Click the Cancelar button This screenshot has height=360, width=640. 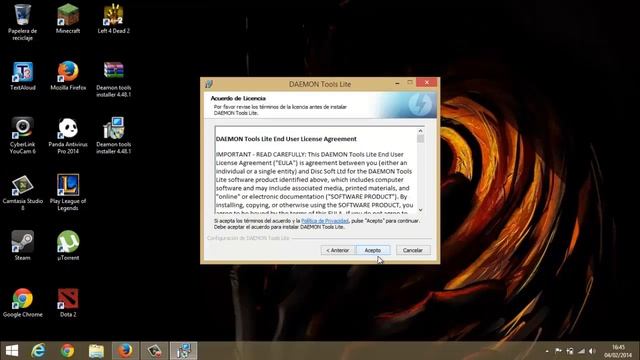pos(413,250)
